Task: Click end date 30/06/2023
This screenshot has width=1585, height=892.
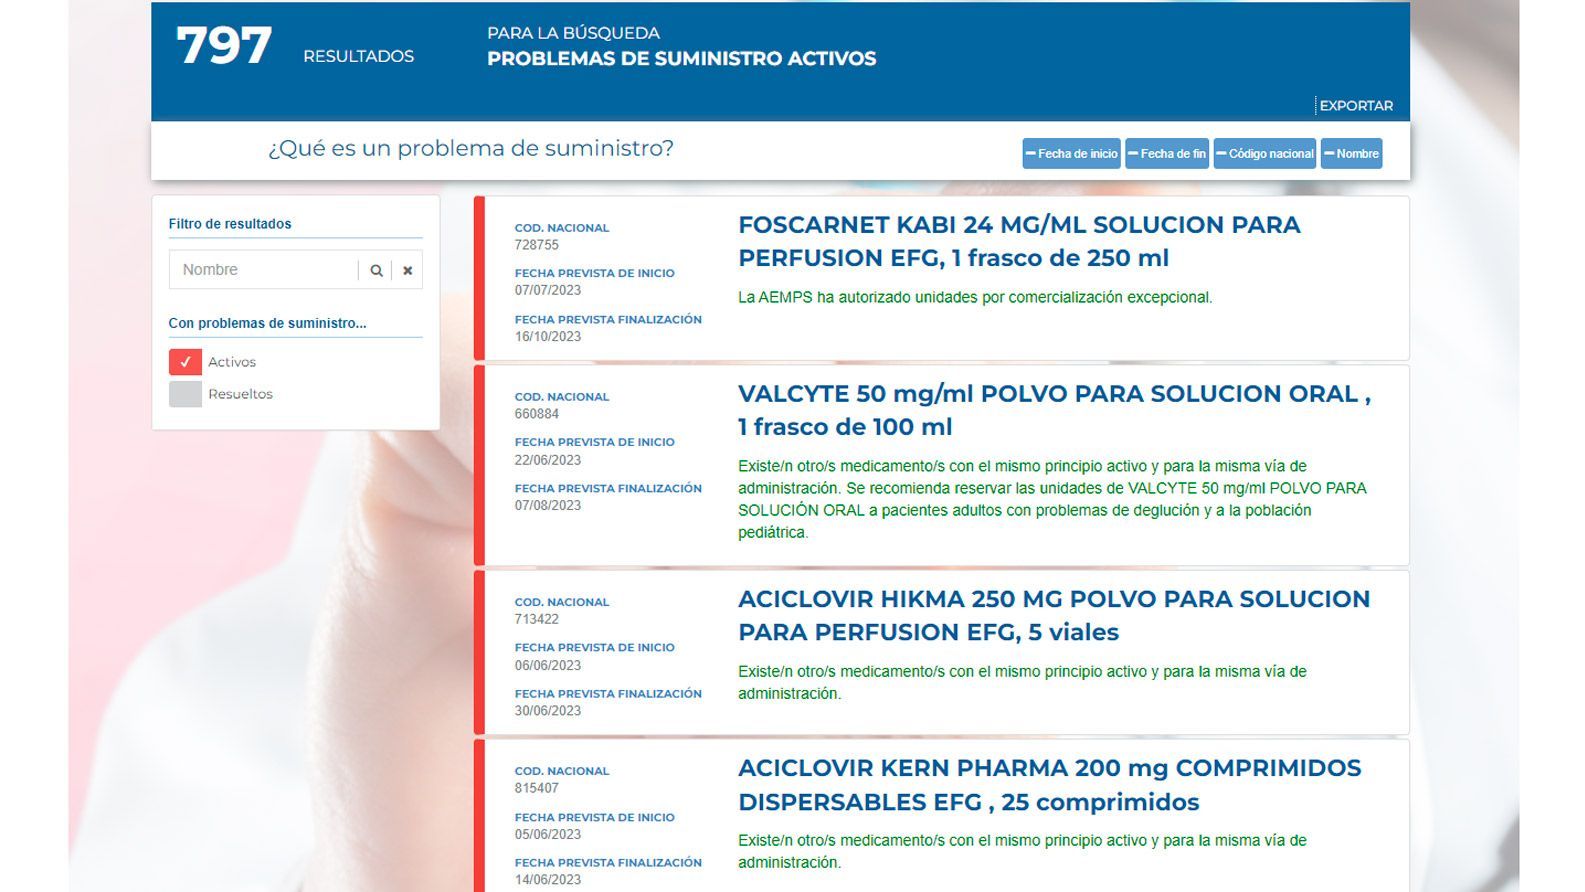Action: [x=548, y=711]
